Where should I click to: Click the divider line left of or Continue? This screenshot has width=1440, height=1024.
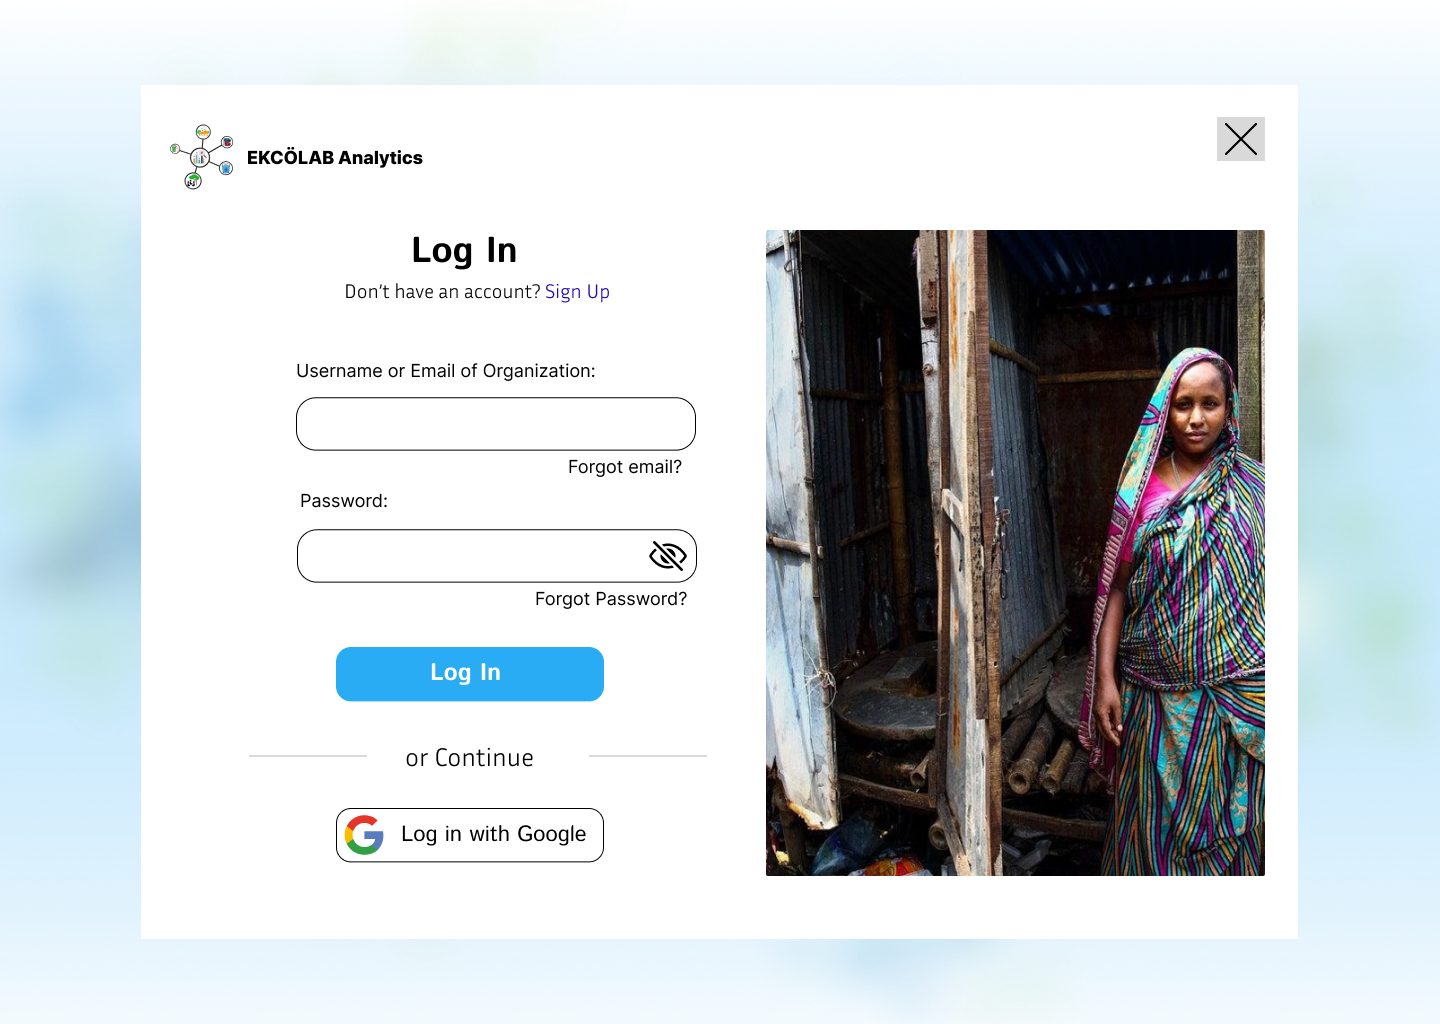308,756
